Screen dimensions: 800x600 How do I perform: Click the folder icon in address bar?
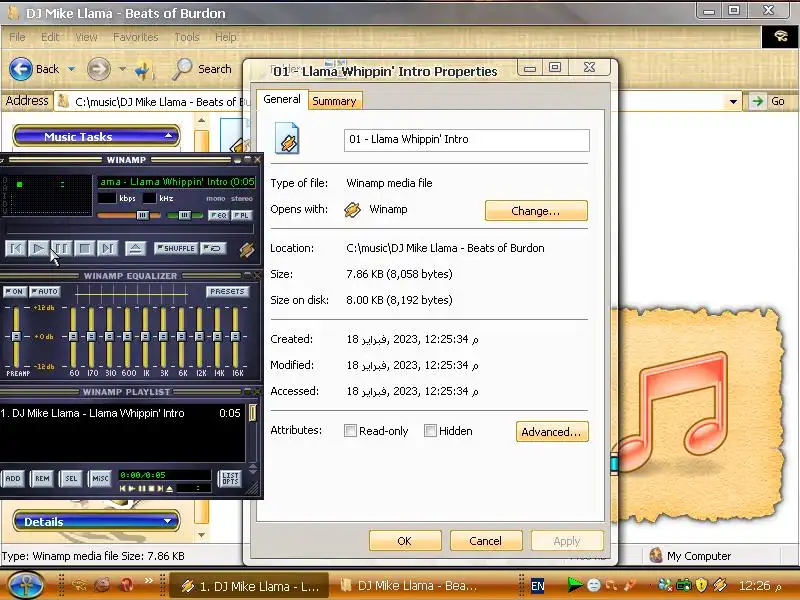coord(63,101)
